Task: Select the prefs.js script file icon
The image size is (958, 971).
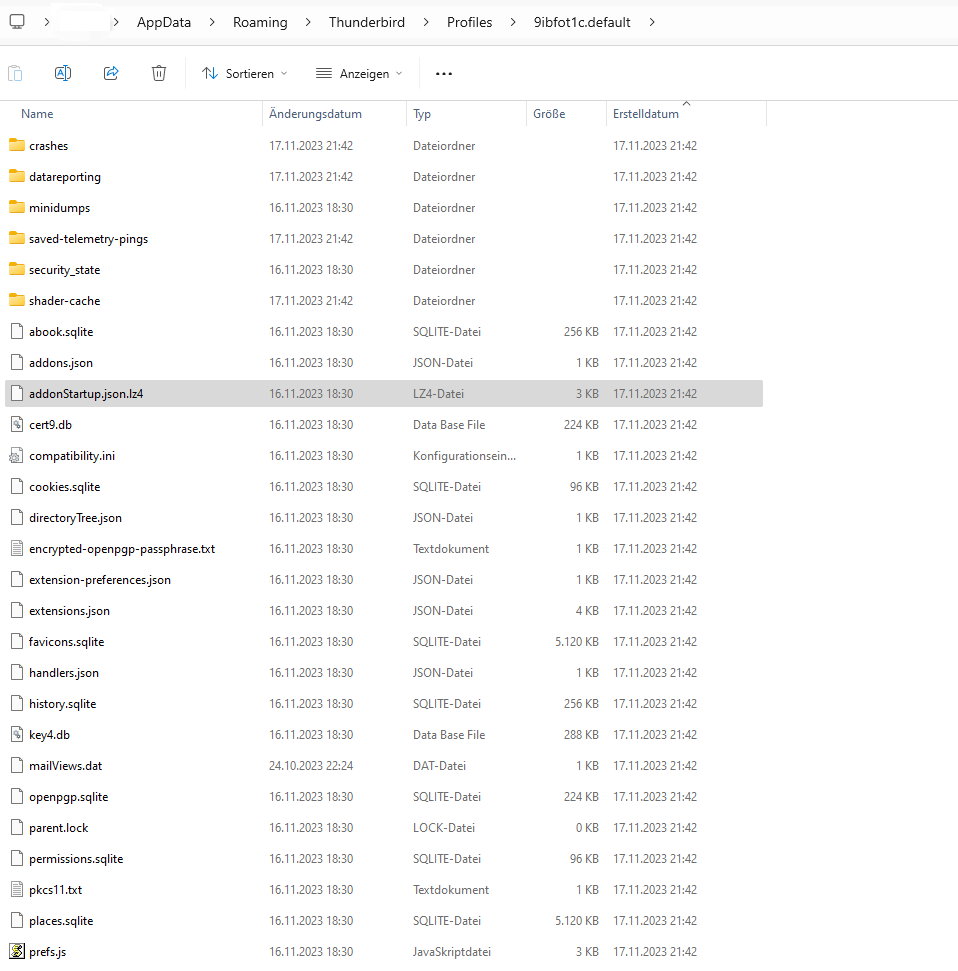Action: (16, 952)
